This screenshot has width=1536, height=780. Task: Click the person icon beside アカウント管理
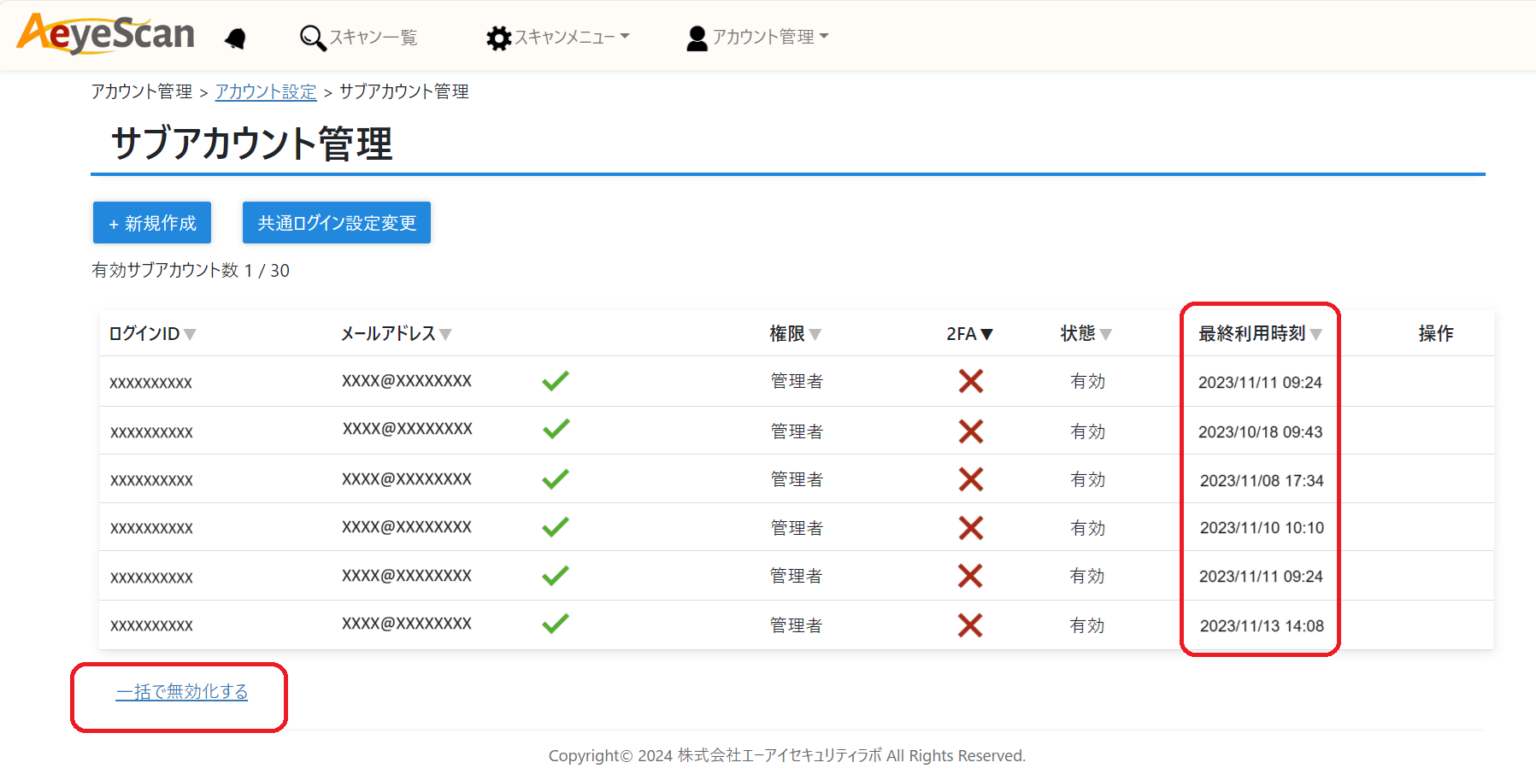click(696, 37)
